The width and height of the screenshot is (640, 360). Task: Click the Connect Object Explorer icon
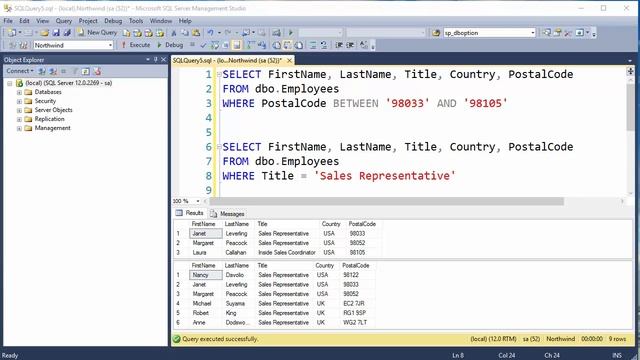[x=42, y=71]
